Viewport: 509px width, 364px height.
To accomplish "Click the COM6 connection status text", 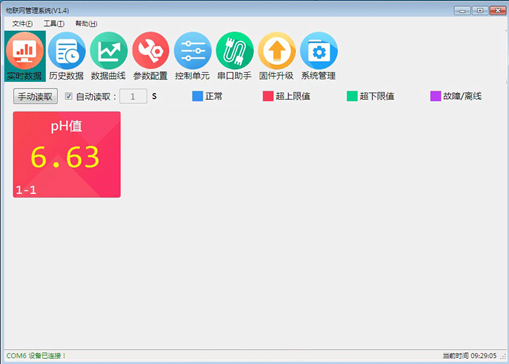I will point(36,356).
